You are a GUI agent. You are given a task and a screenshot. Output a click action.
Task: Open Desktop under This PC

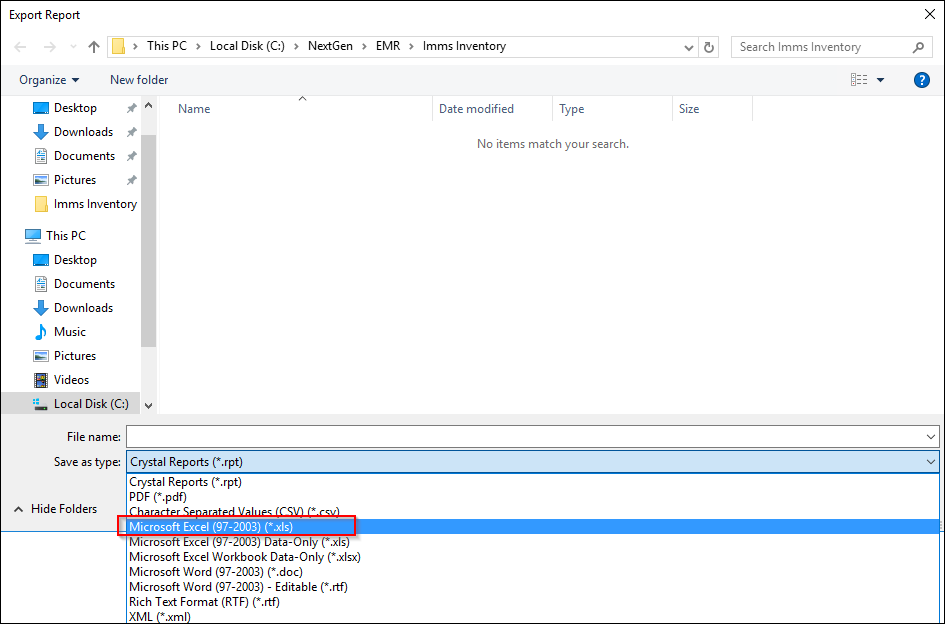pyautogui.click(x=75, y=260)
